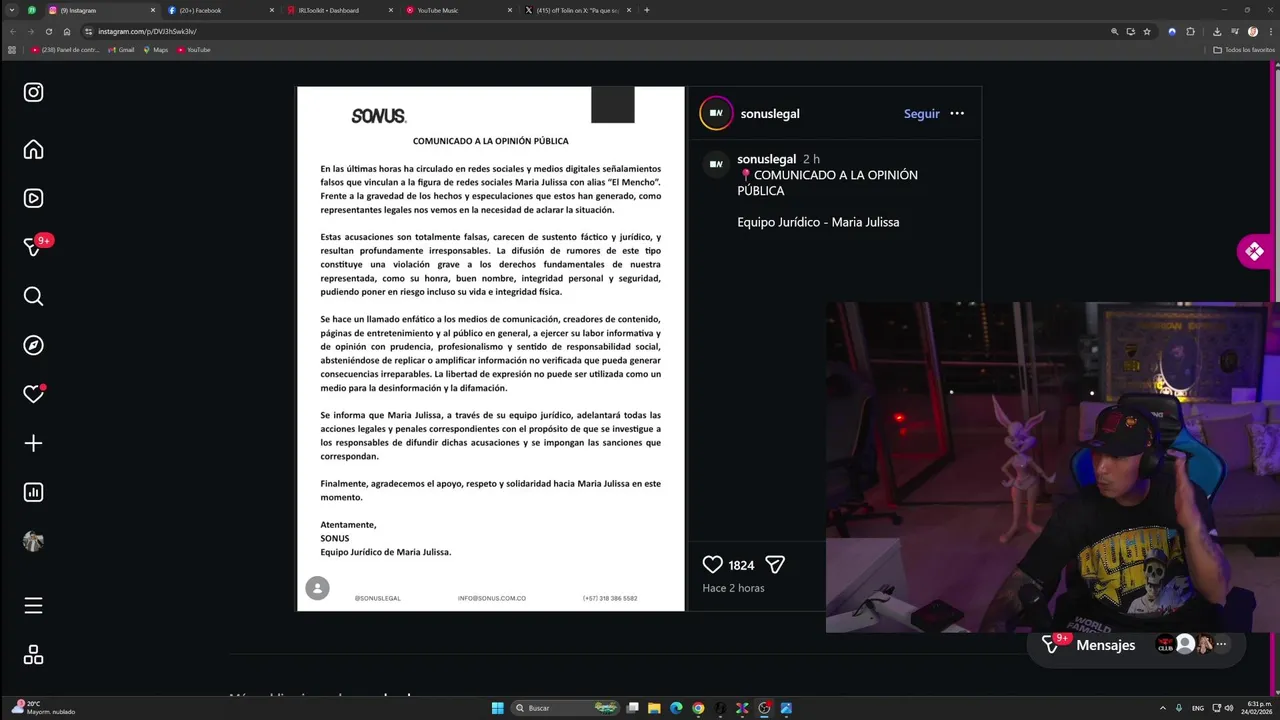Switch to the YouTube Music tab

[x=457, y=10]
